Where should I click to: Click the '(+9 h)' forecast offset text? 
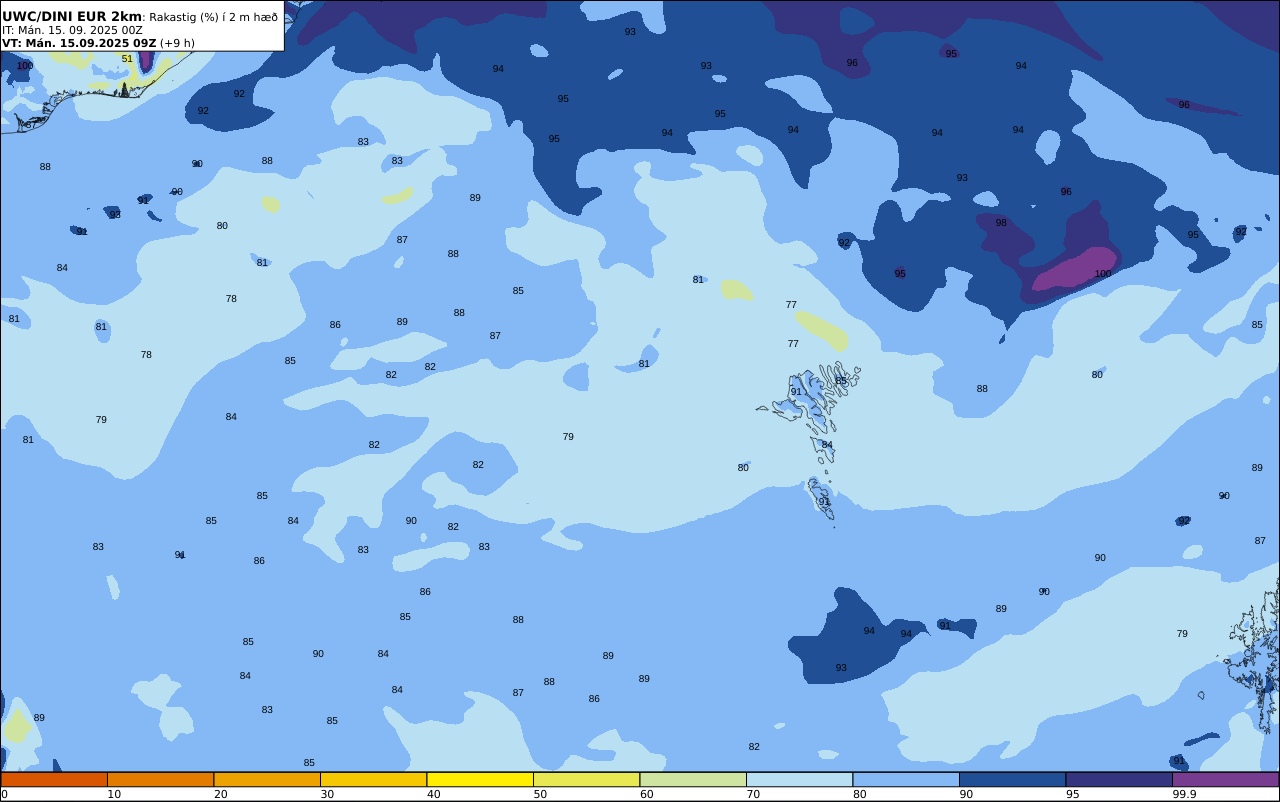(x=177, y=43)
